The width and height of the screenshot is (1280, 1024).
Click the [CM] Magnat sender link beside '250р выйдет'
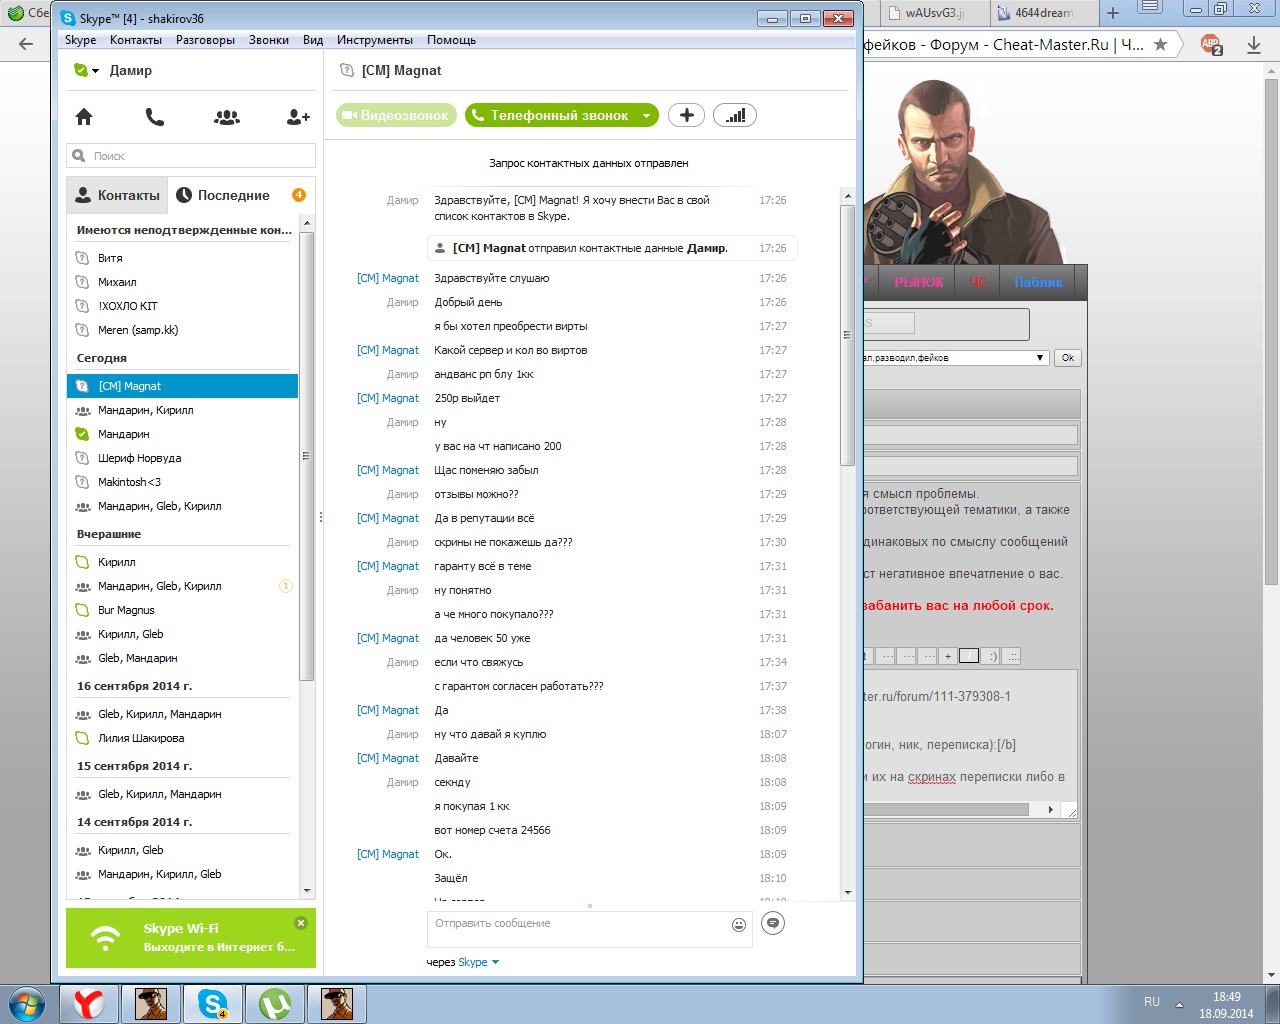click(x=388, y=398)
